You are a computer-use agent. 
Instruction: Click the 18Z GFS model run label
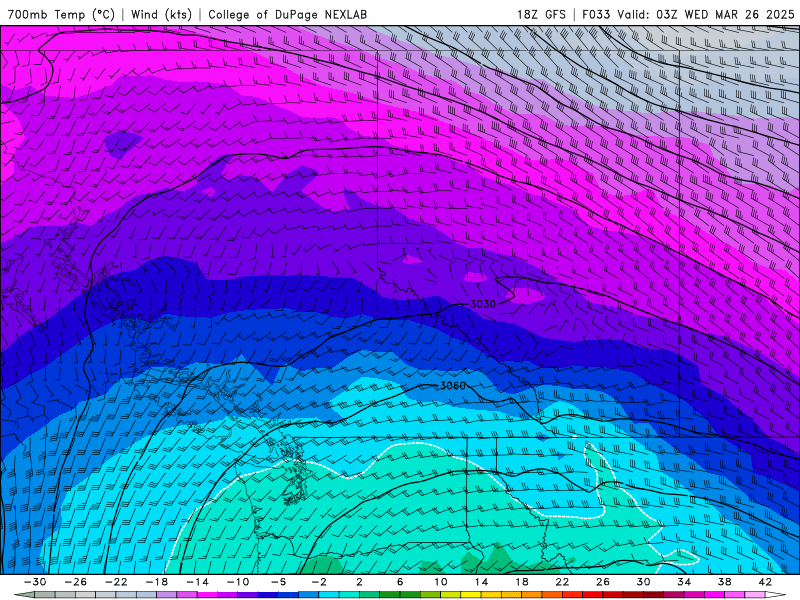coord(541,14)
